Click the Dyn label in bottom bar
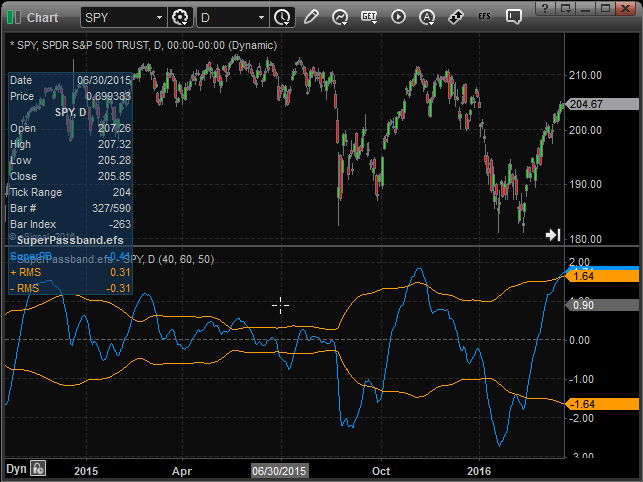 [16, 468]
